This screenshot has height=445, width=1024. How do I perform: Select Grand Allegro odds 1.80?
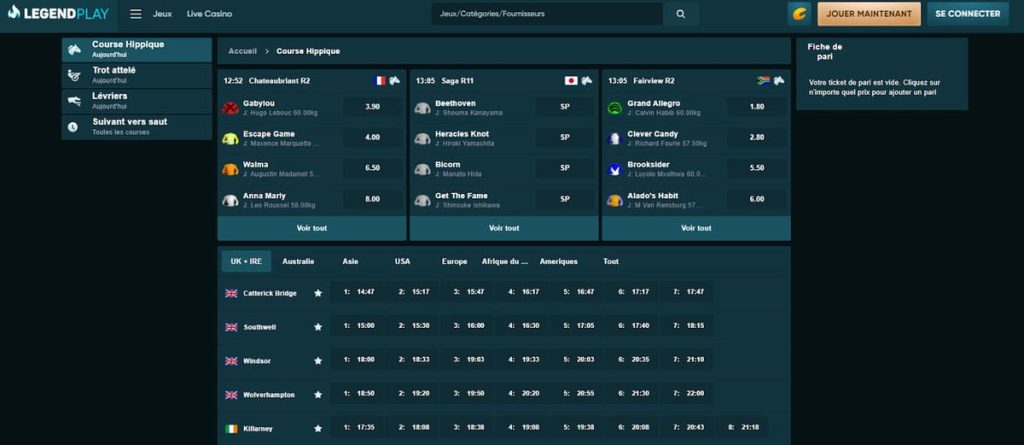click(757, 107)
